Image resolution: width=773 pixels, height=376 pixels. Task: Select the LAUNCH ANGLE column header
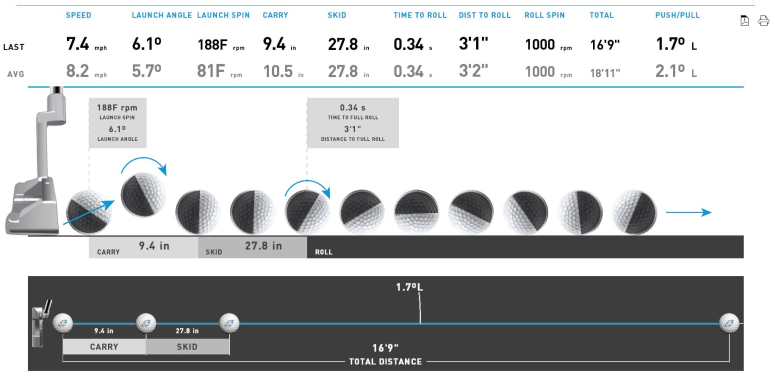(x=162, y=15)
